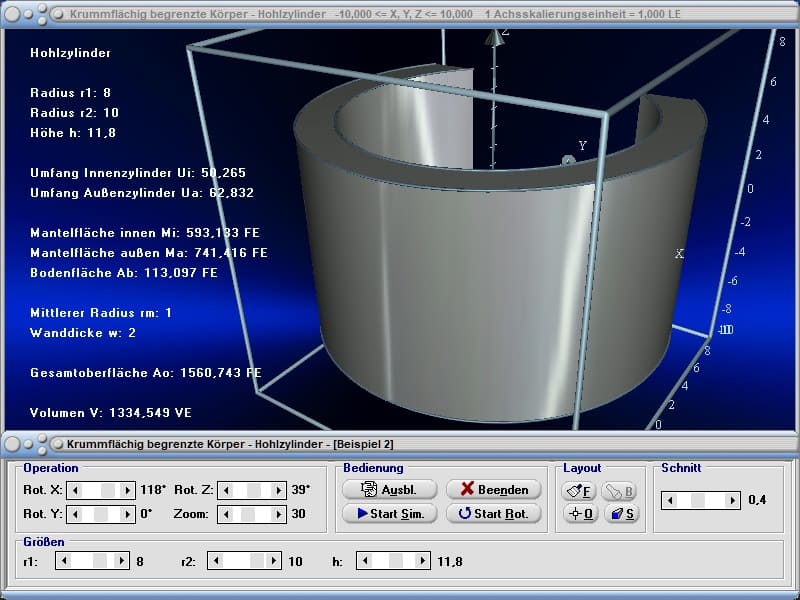
Task: Select the "Radius r1: 8" readout
Action: coord(70,92)
